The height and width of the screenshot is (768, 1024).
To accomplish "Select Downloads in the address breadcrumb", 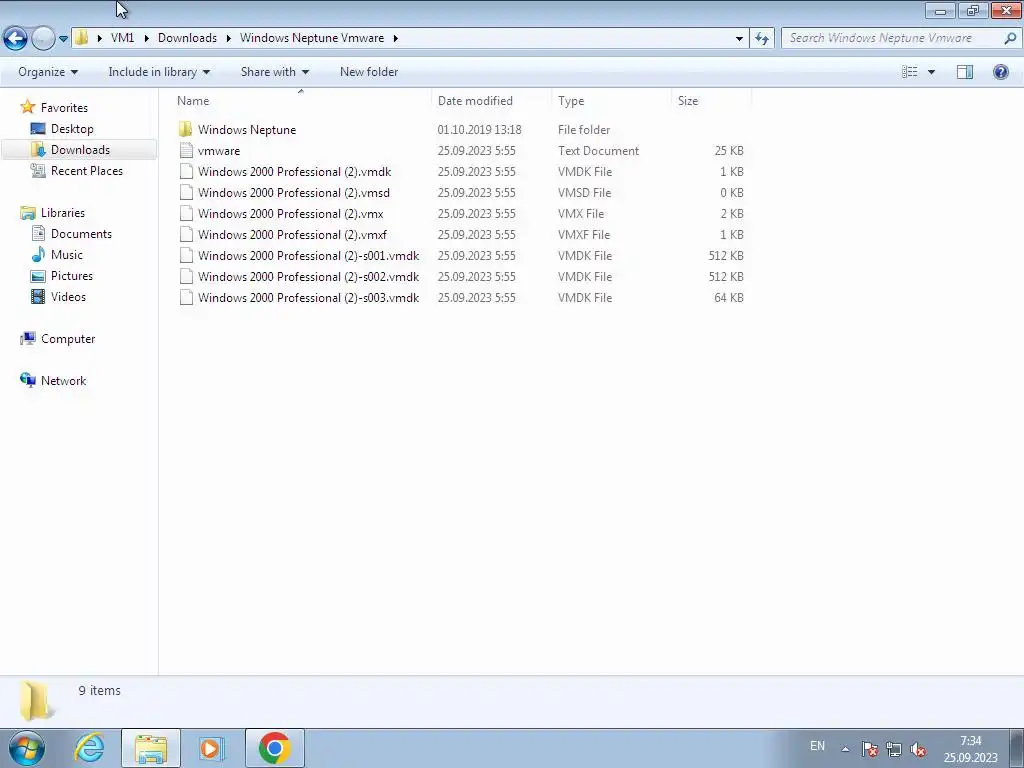I will click(187, 38).
